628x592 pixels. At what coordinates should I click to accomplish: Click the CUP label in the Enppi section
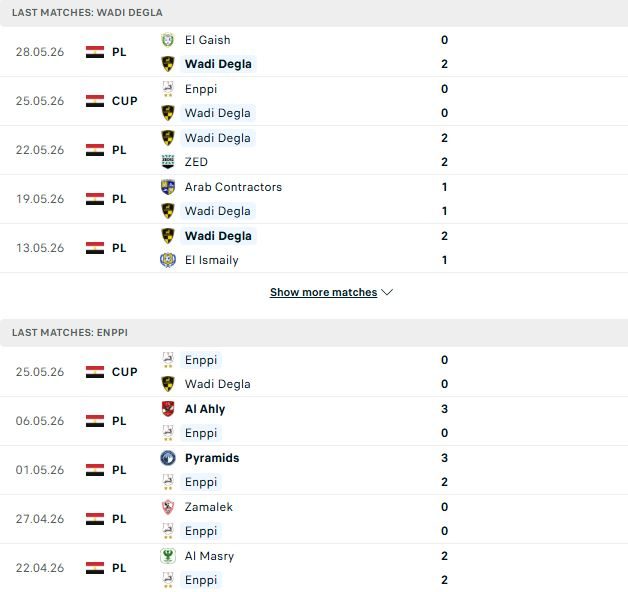[x=125, y=372]
